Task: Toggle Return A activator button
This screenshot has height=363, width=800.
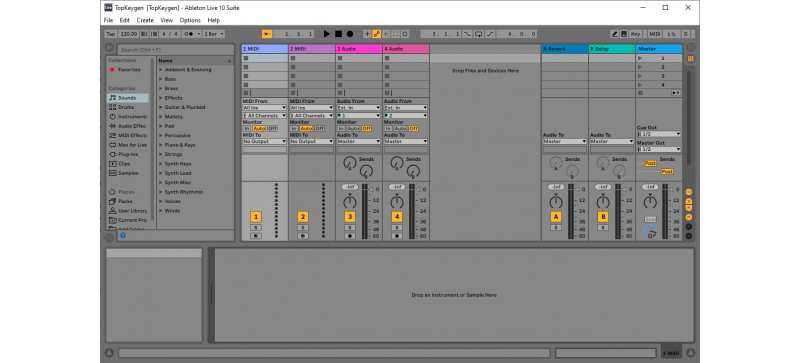Action: [x=556, y=216]
